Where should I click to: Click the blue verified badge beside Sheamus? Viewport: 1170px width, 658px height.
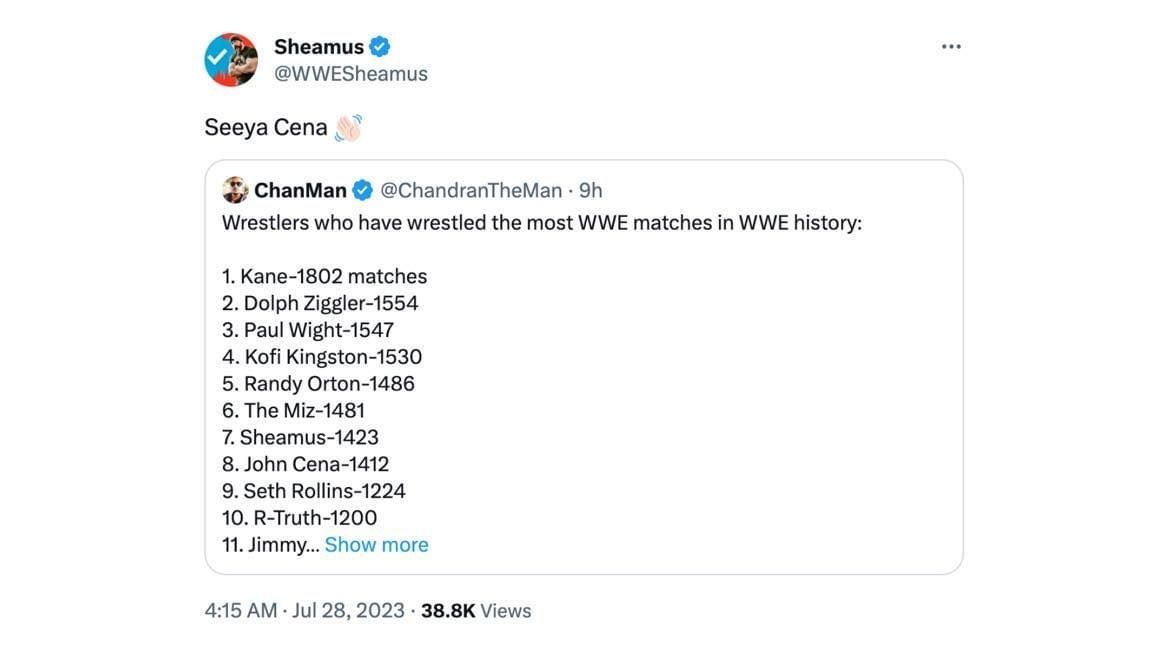point(380,46)
